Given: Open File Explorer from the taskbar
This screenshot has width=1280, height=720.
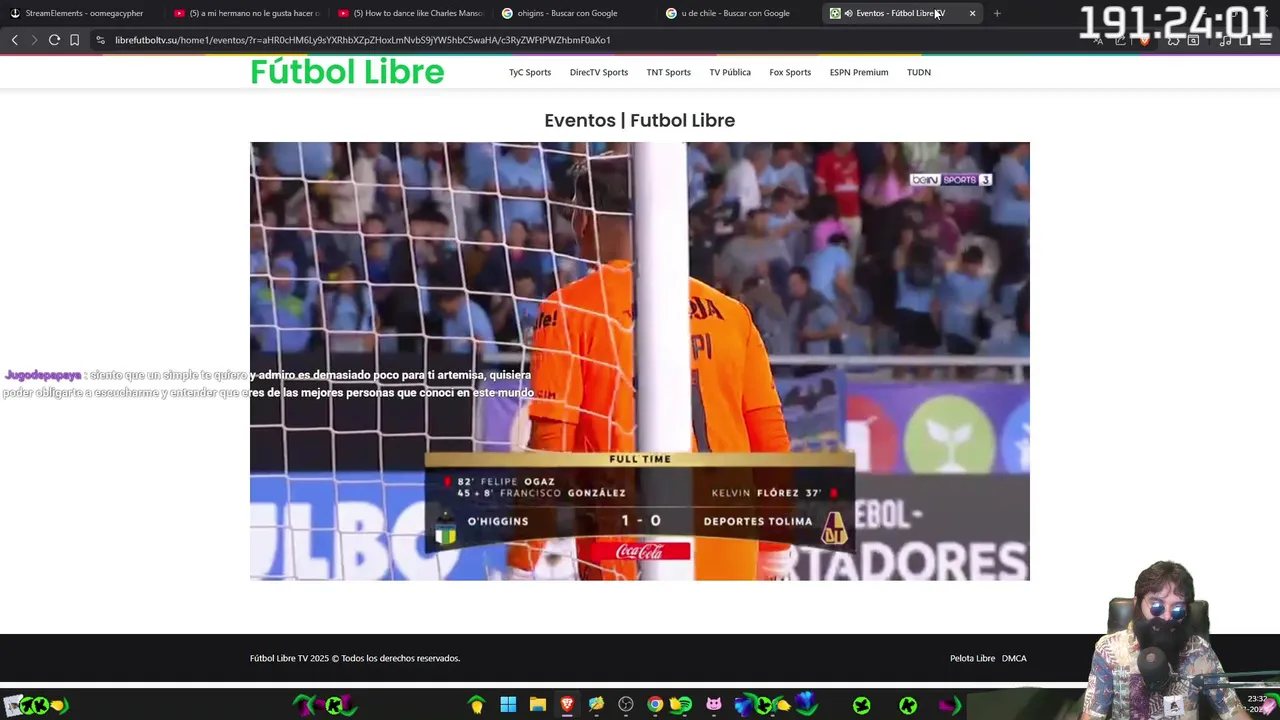Looking at the screenshot, I should click(537, 705).
